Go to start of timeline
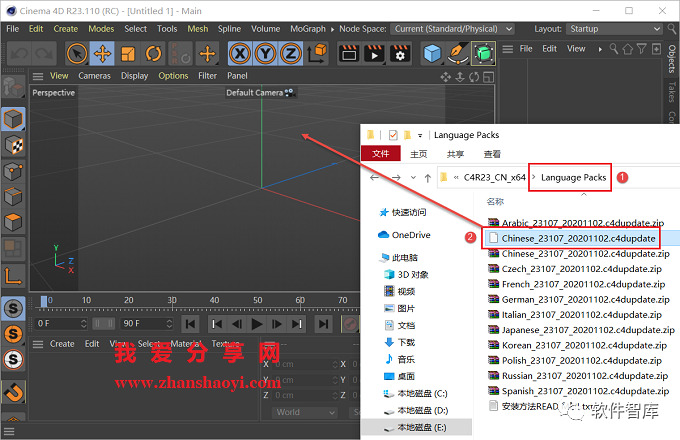680x440 pixels. (190, 324)
